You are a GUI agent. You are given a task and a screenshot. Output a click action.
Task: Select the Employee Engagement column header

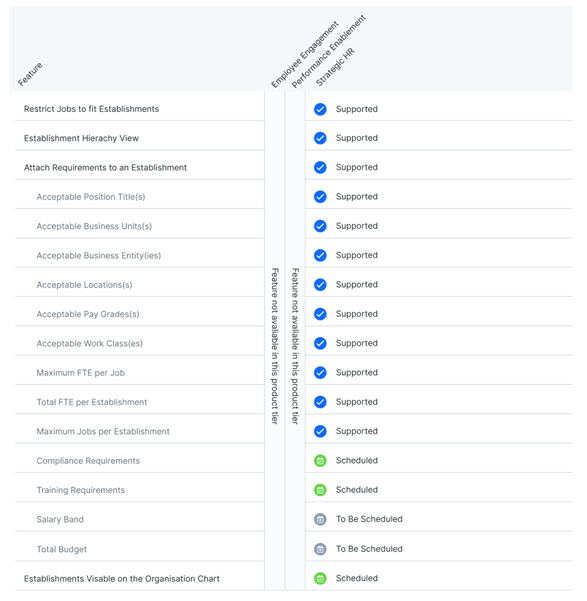click(305, 54)
